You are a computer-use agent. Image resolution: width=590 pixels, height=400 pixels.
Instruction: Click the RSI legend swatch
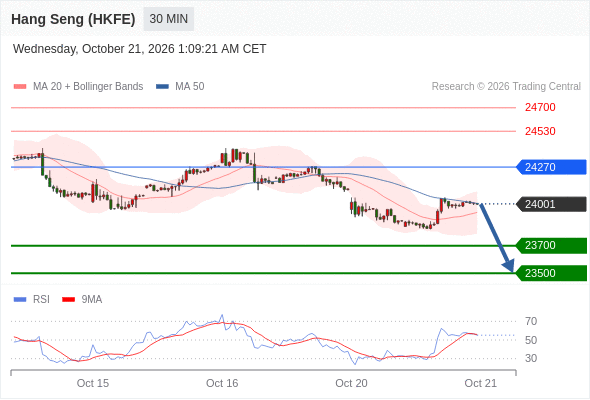coord(20,300)
